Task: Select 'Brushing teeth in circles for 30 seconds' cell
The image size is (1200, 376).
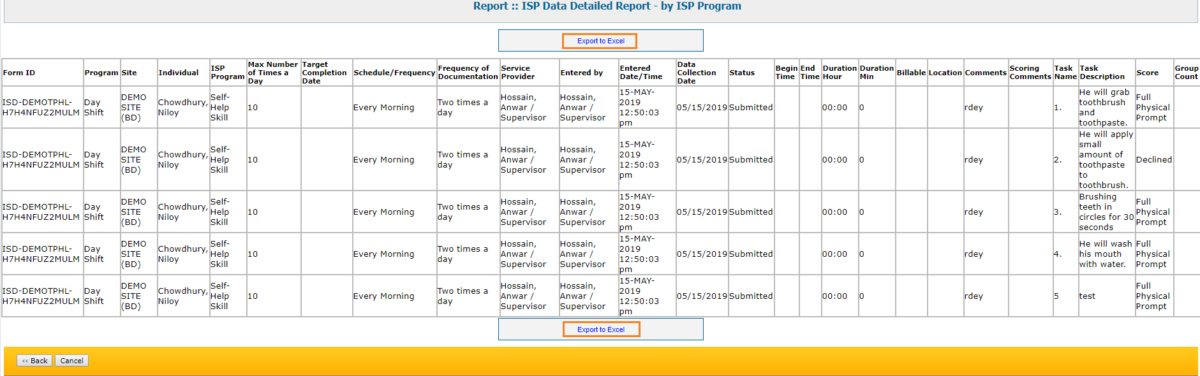Action: pyautogui.click(x=1105, y=212)
